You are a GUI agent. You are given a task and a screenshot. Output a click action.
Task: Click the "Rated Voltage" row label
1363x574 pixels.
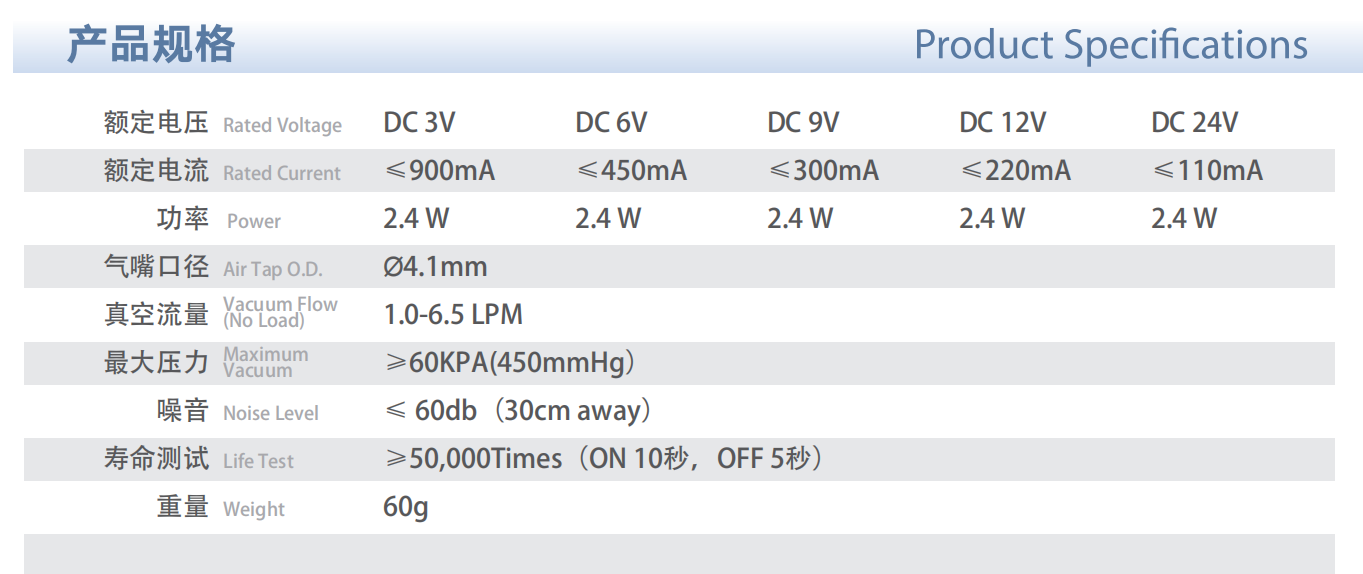point(282,125)
